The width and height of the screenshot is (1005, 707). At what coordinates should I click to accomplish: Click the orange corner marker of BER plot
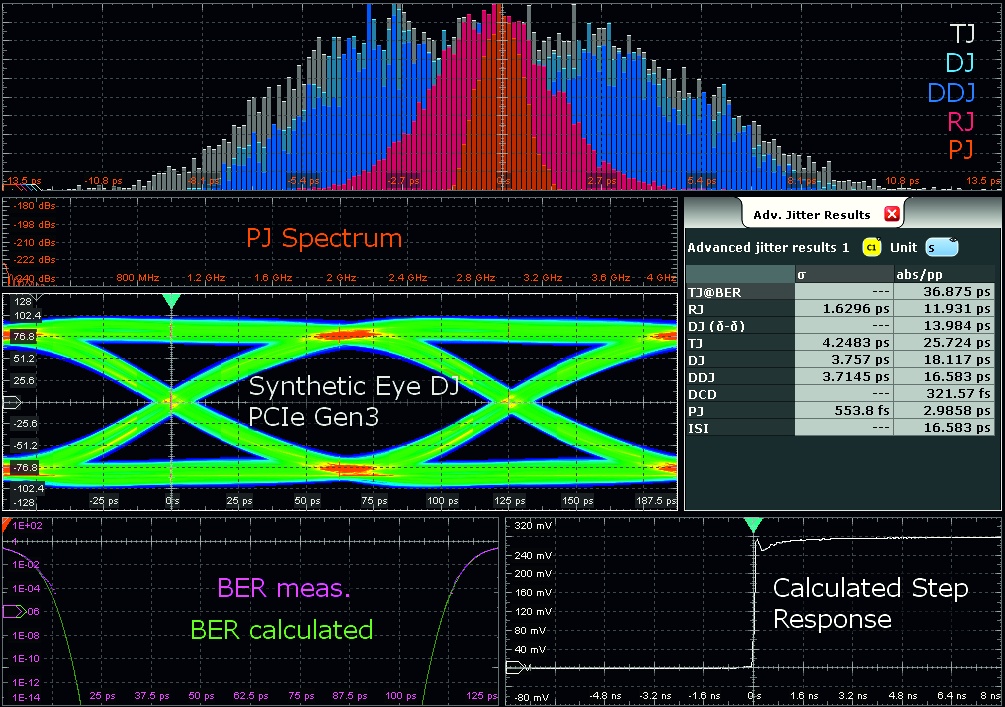coord(6,524)
